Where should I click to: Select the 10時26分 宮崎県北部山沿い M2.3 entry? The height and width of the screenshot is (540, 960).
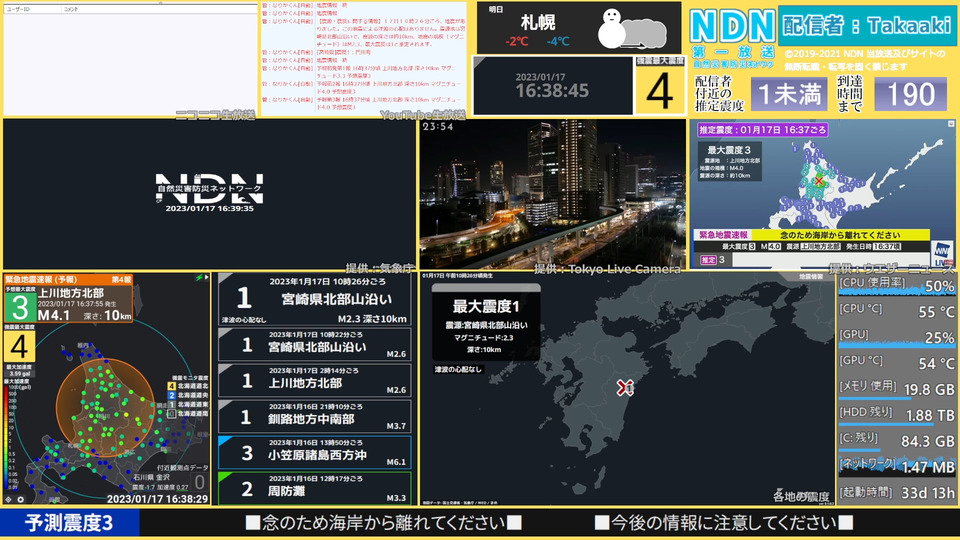click(x=315, y=299)
